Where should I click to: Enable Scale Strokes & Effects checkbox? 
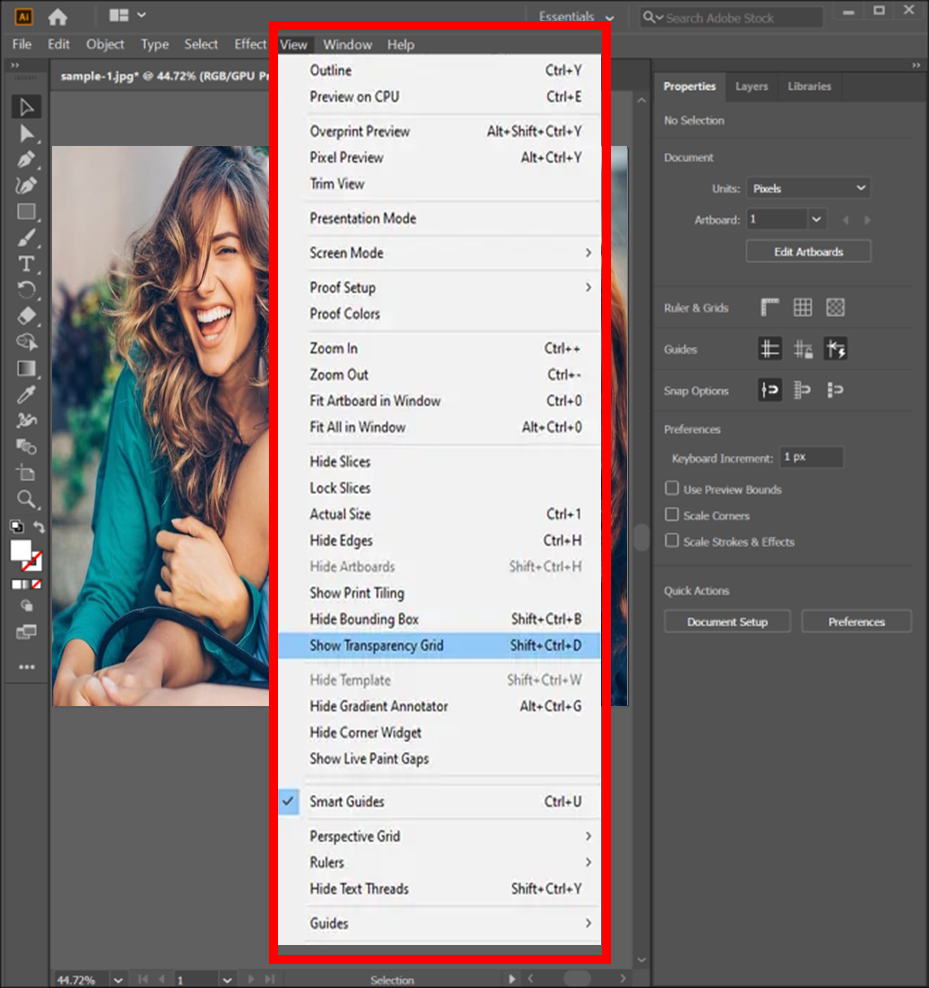pos(672,541)
